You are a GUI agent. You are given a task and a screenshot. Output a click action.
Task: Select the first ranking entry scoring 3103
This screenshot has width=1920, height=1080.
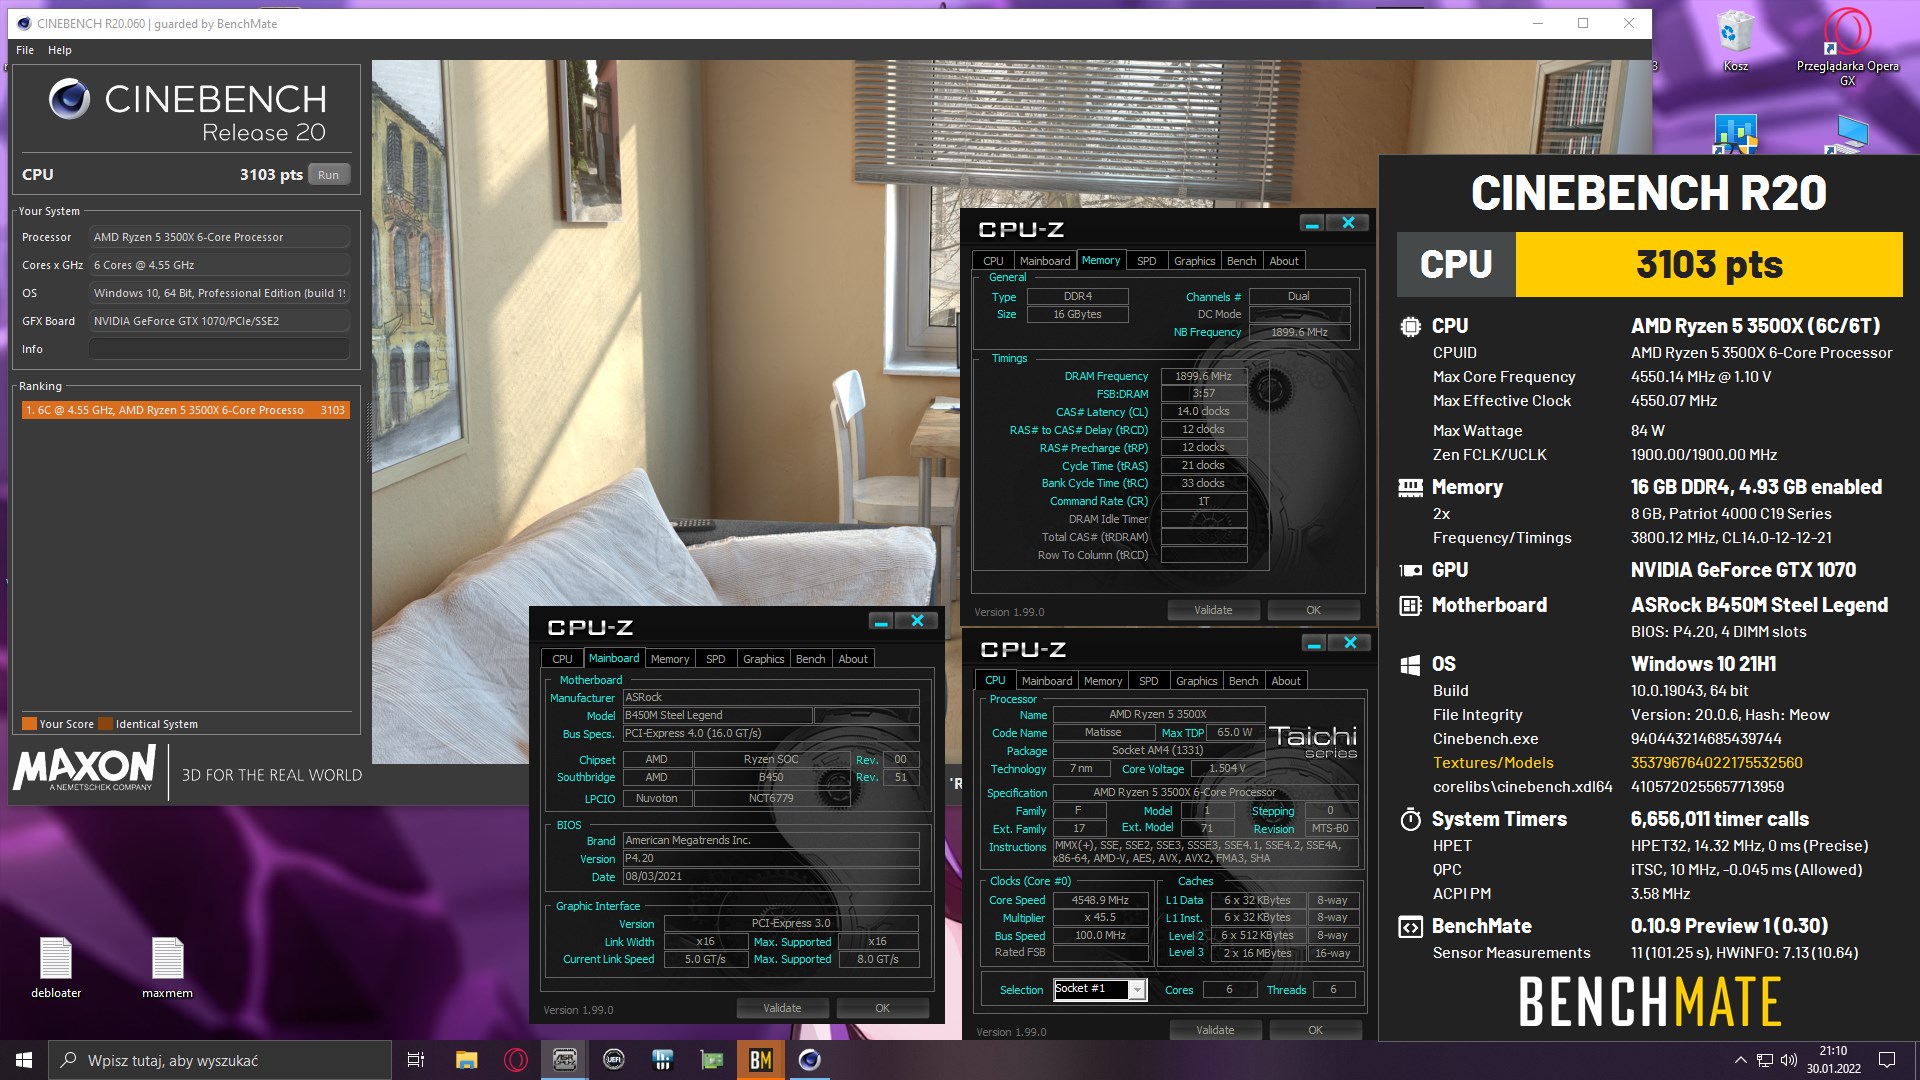(x=186, y=410)
